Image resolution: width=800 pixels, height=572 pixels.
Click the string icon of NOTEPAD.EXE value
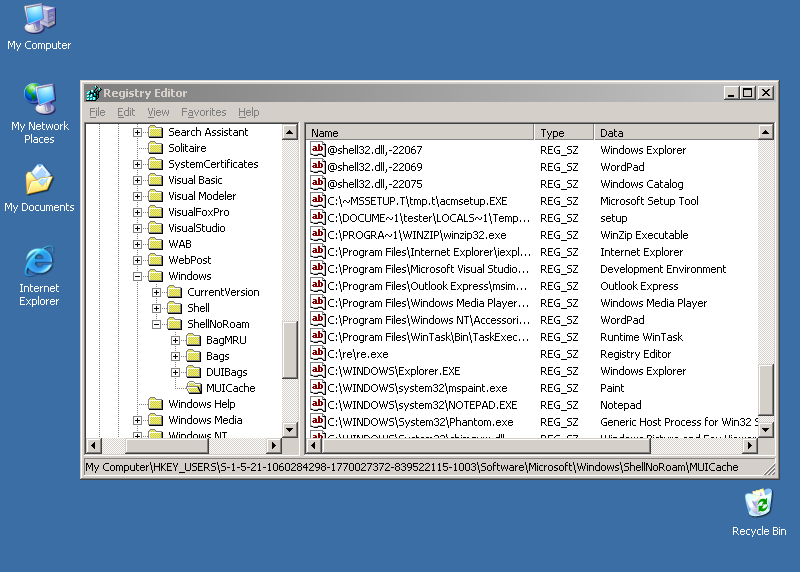coord(318,404)
